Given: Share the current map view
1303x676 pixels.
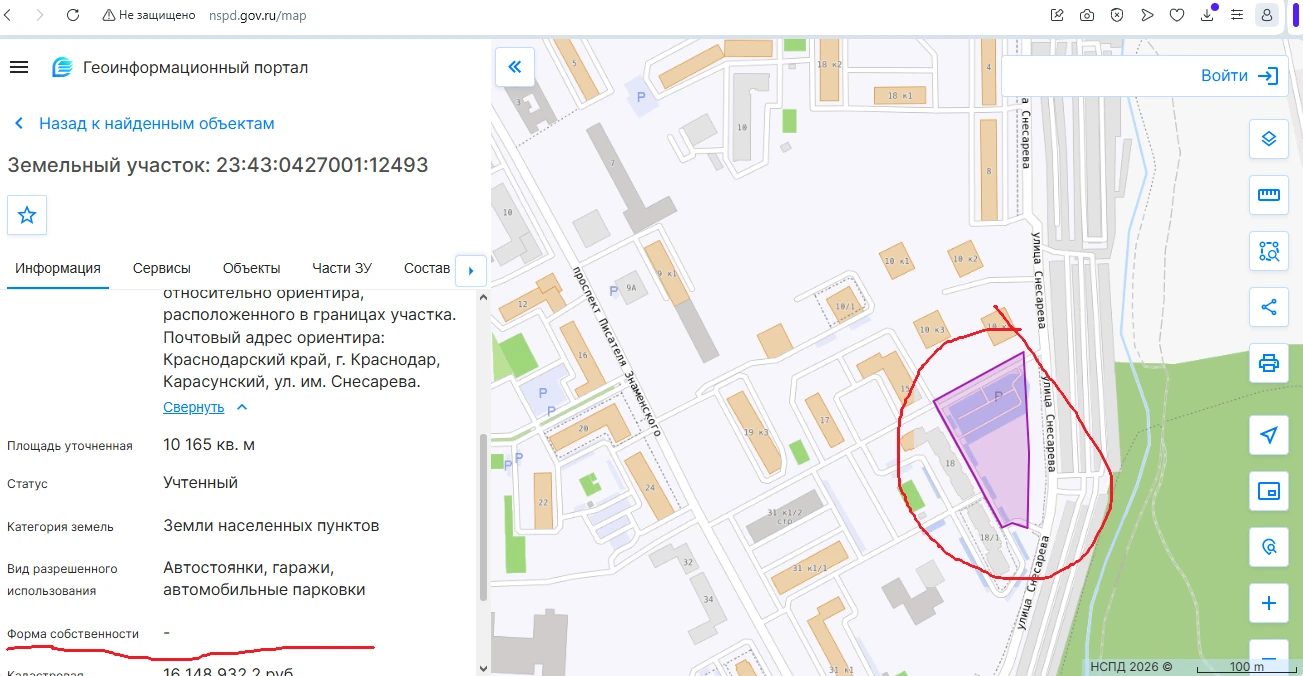Looking at the screenshot, I should coord(1269,307).
